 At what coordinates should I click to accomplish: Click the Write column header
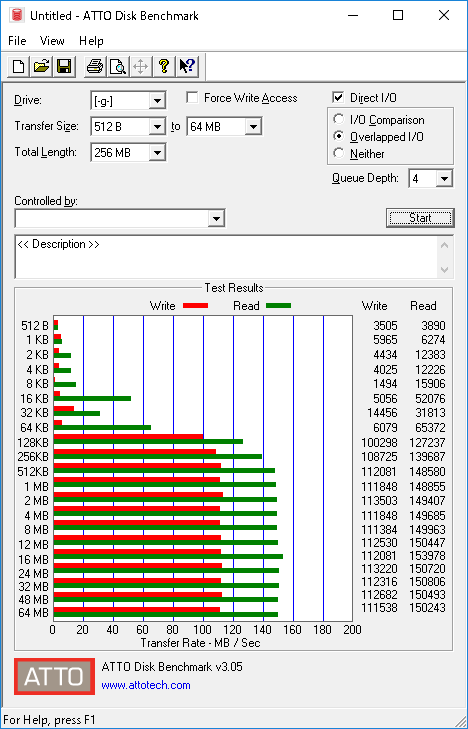point(375,306)
